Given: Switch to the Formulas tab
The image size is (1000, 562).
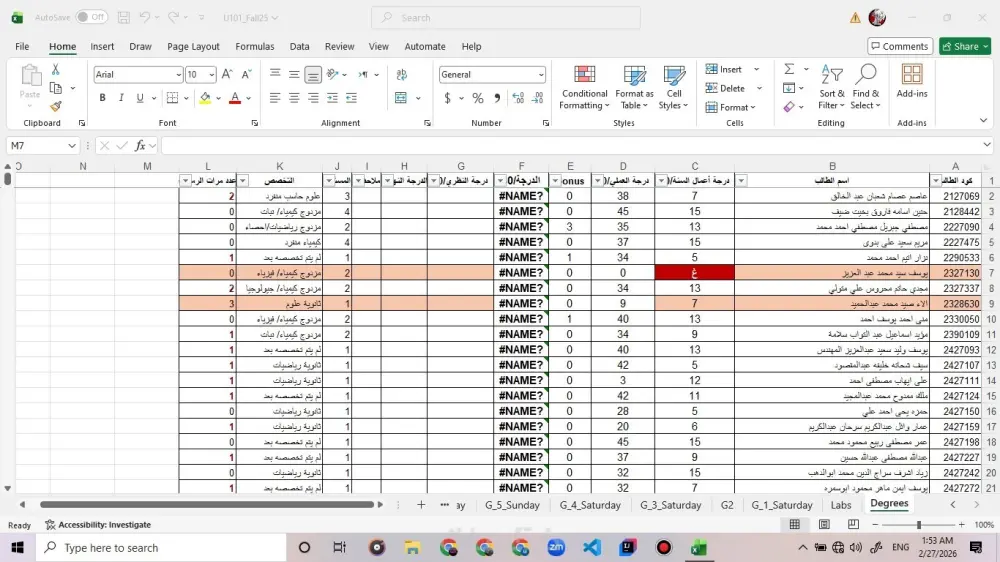Looking at the screenshot, I should 254,47.
